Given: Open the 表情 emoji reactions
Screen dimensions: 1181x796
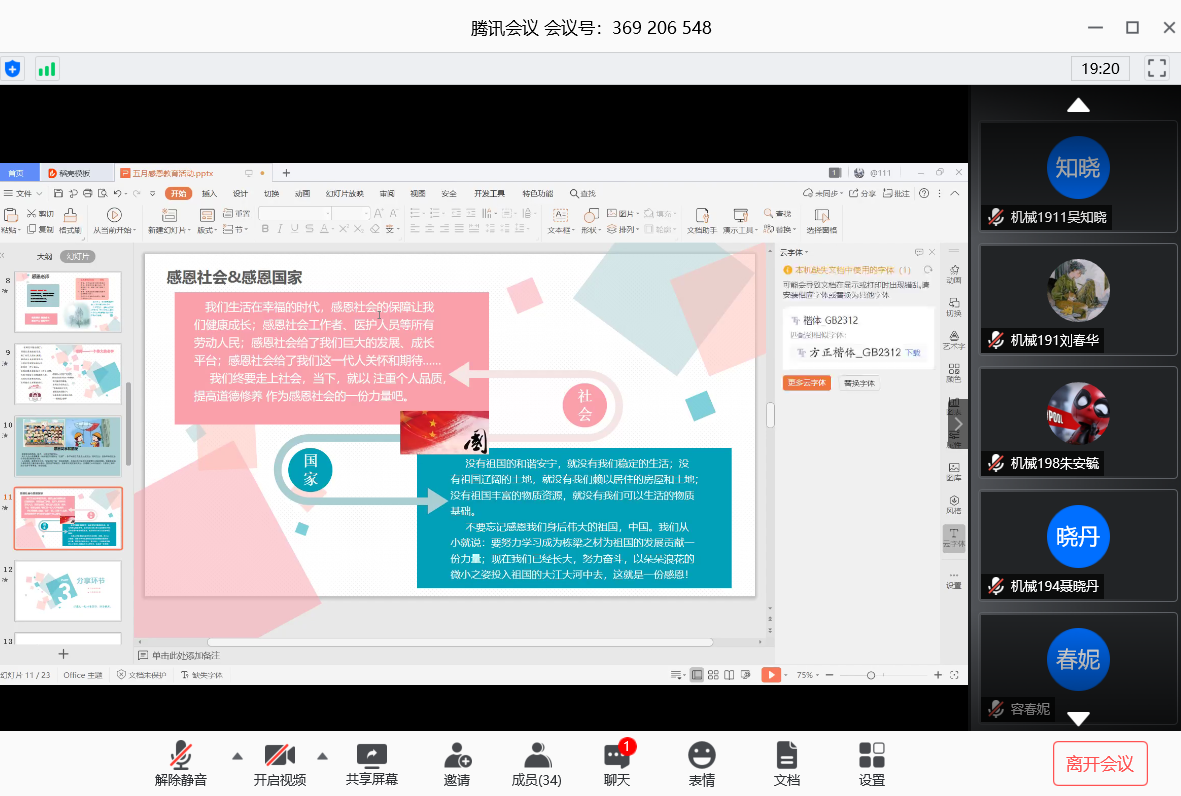Looking at the screenshot, I should (x=702, y=765).
